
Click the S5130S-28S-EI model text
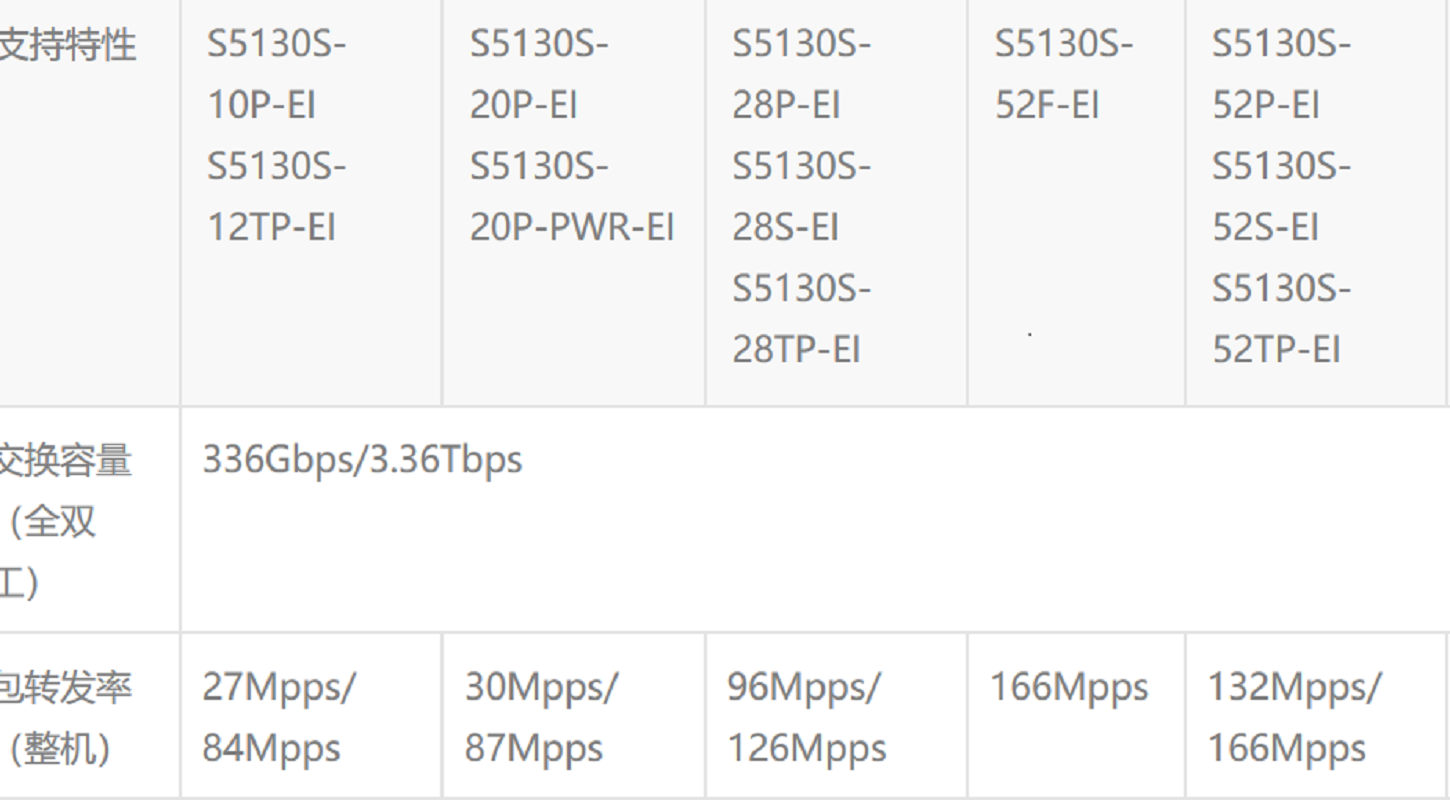(801, 197)
